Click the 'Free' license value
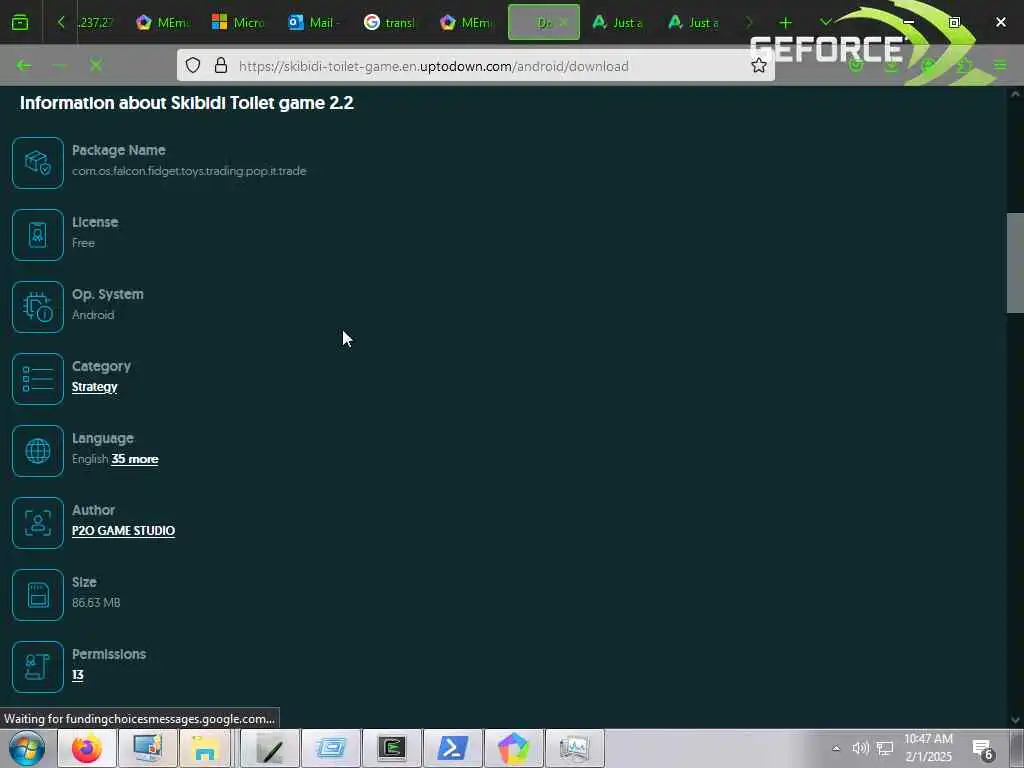Image resolution: width=1024 pixels, height=768 pixels. pyautogui.click(x=83, y=243)
